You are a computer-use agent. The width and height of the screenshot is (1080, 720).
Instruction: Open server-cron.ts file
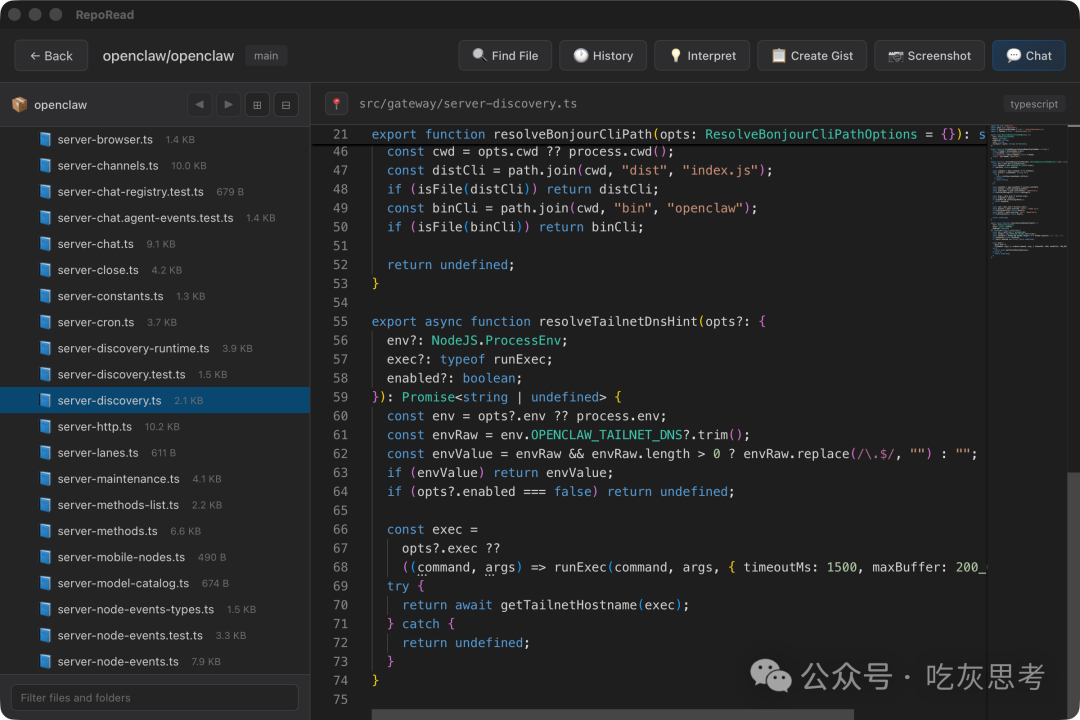(x=155, y=322)
